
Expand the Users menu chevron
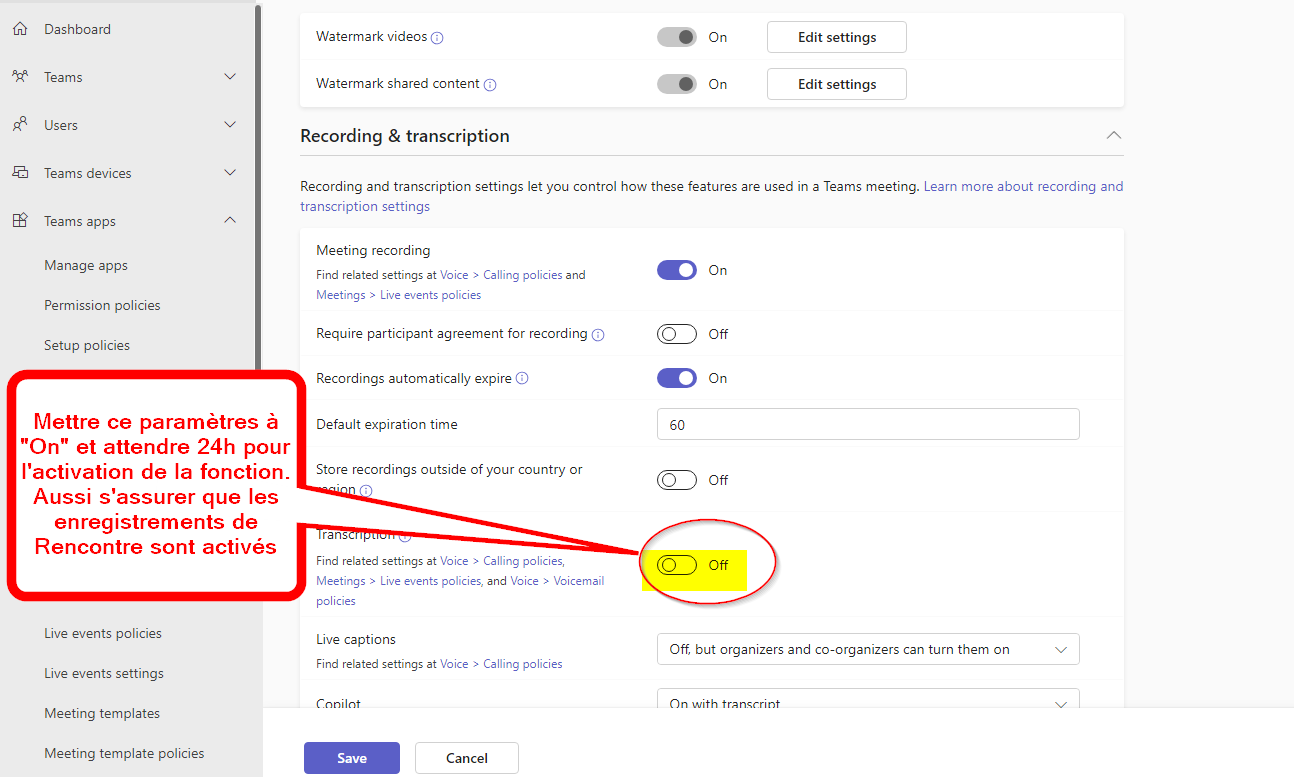[x=230, y=125]
